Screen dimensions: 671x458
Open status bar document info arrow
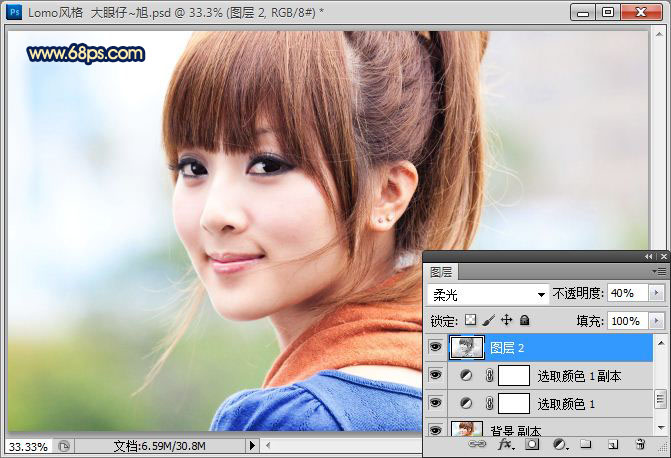click(252, 446)
